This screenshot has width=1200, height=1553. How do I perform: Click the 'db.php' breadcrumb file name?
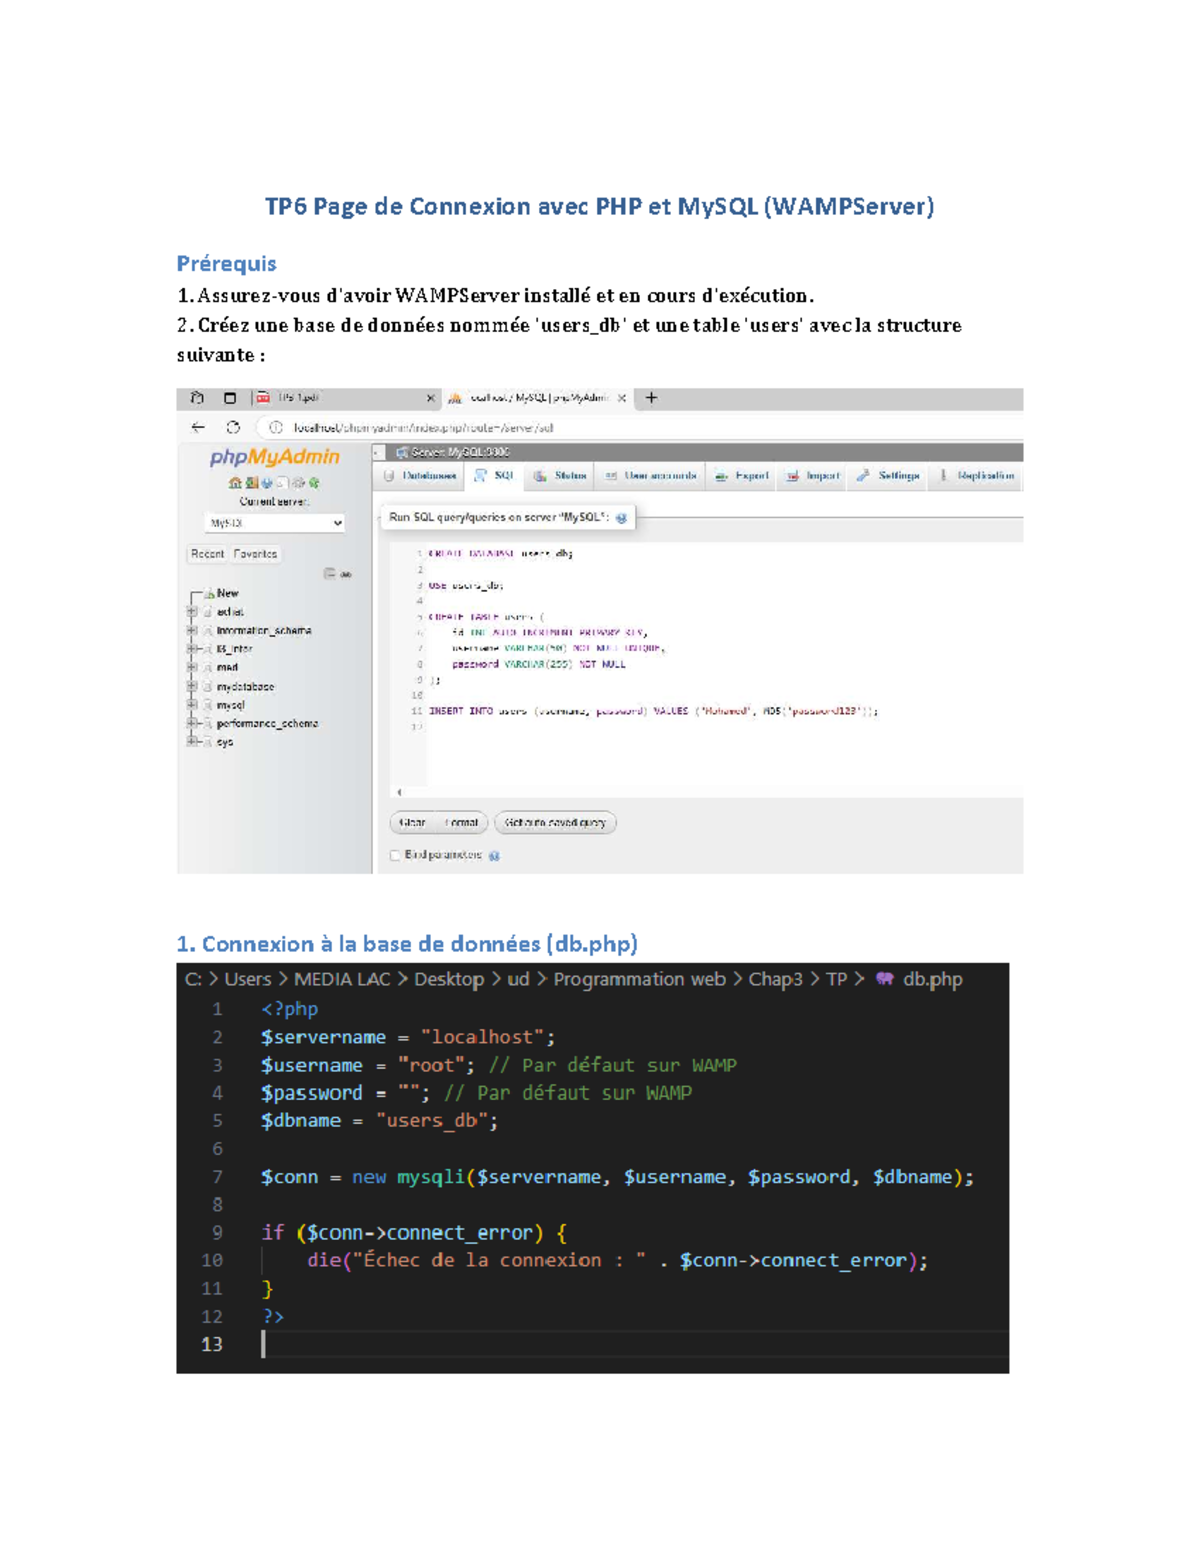coord(933,979)
